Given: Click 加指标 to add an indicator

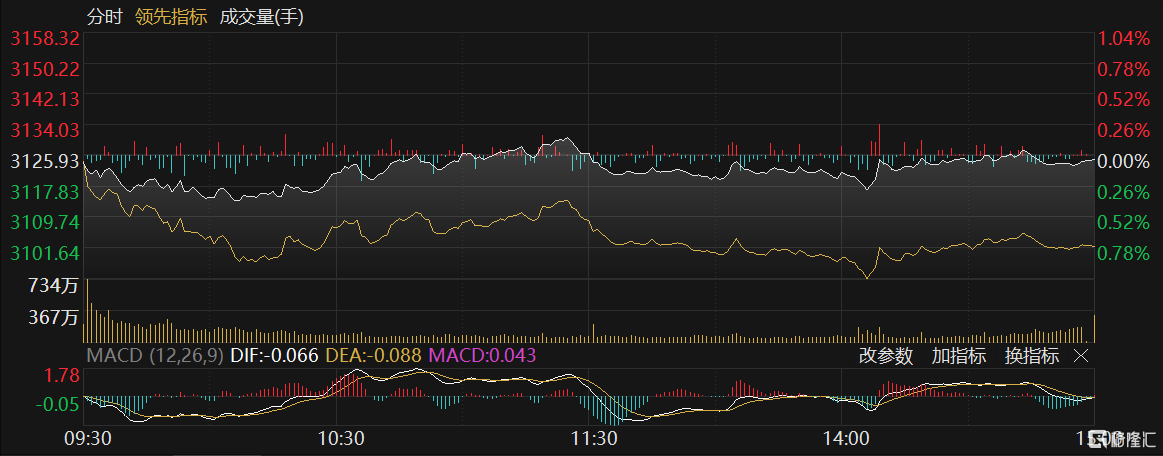Looking at the screenshot, I should [x=958, y=356].
